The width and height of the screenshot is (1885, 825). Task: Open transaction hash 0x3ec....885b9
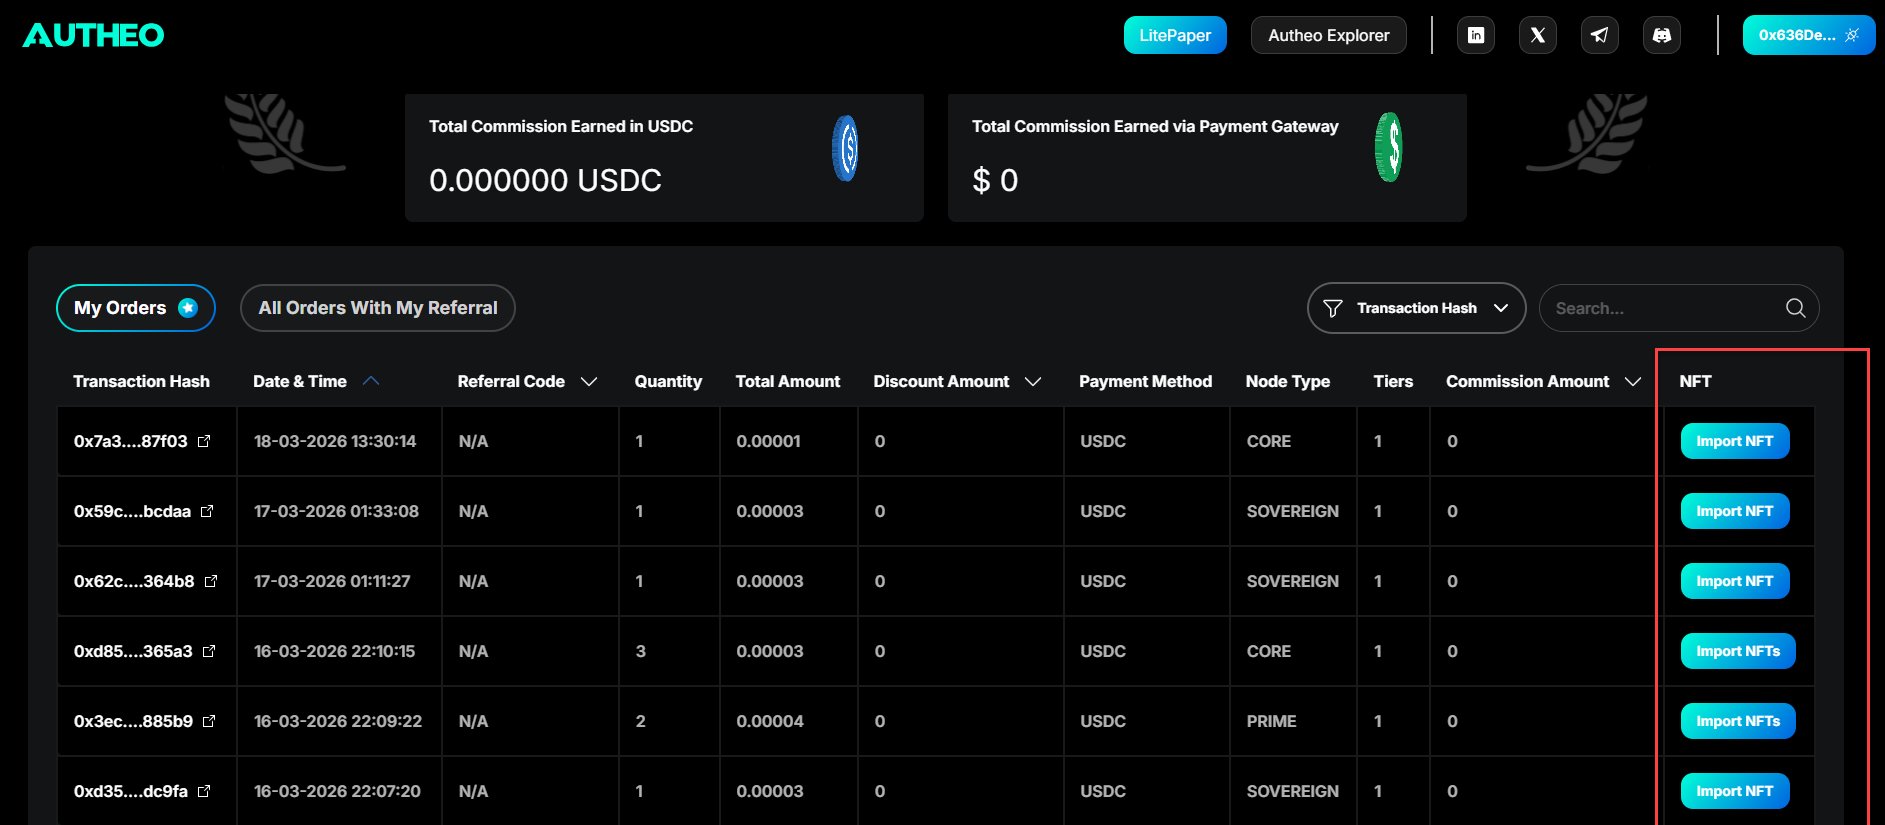pos(133,721)
